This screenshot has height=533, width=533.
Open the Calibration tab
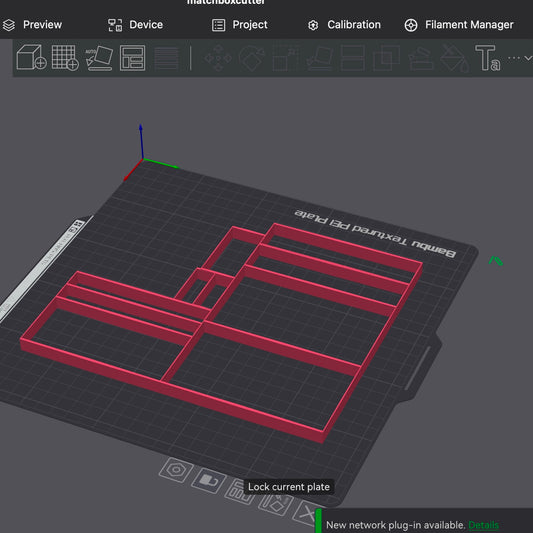[344, 25]
